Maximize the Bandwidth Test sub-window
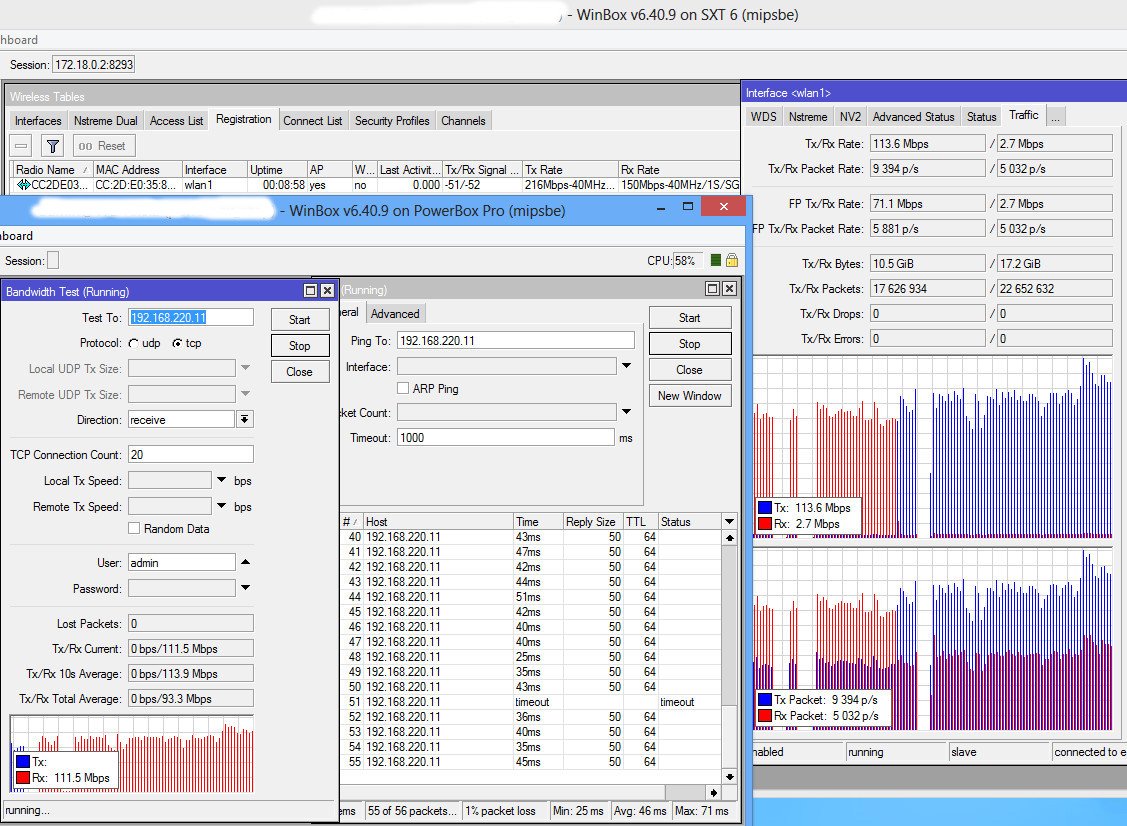This screenshot has width=1127, height=826. pos(310,290)
